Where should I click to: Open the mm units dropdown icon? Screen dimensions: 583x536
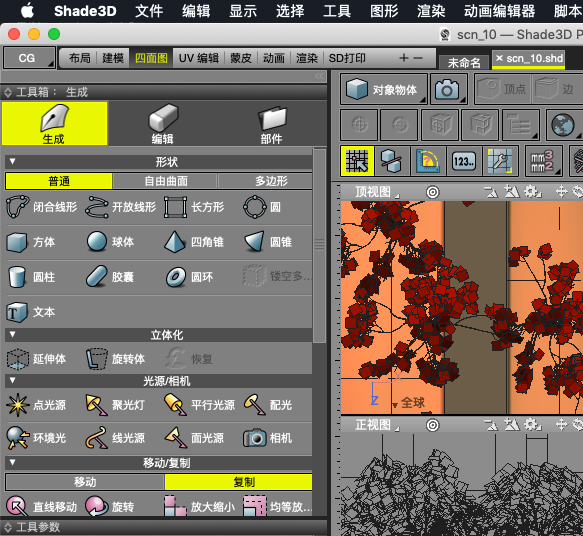(x=543, y=161)
